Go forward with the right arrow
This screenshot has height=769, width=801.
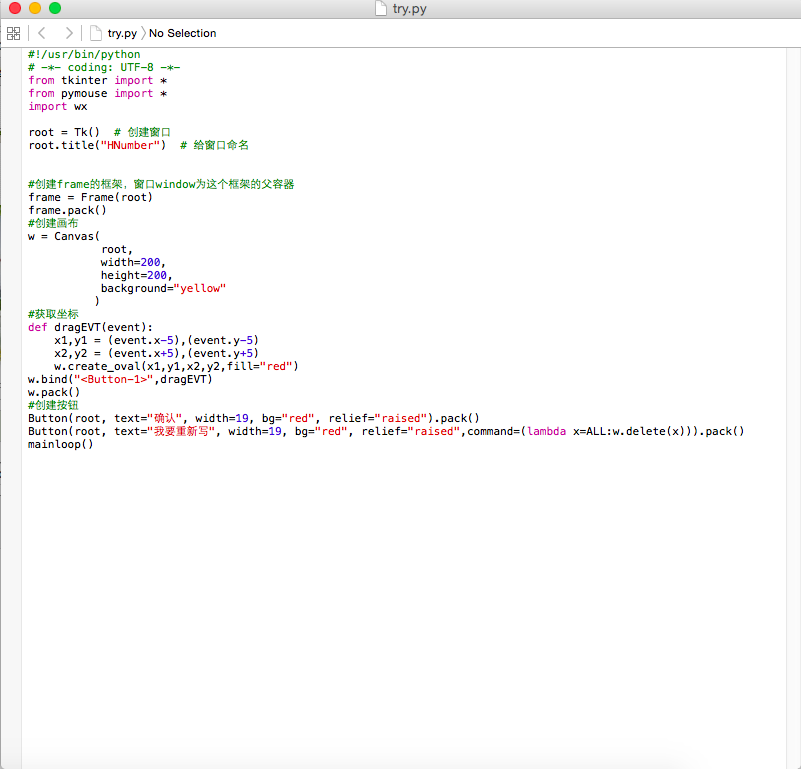tap(68, 33)
